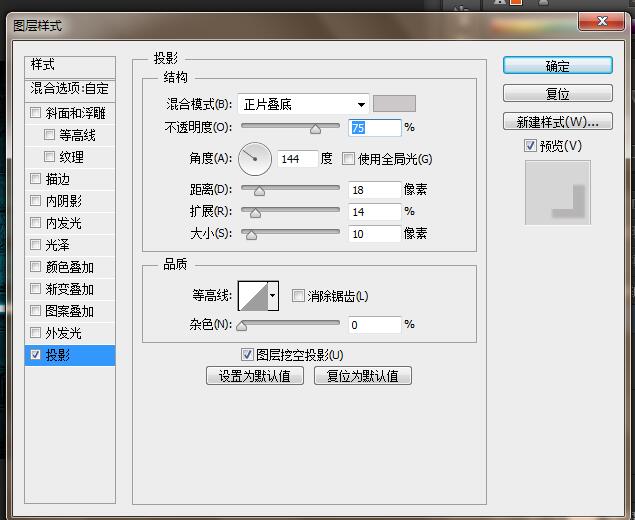Enable 内发光 effect checkbox
This screenshot has width=635, height=520.
(36, 222)
